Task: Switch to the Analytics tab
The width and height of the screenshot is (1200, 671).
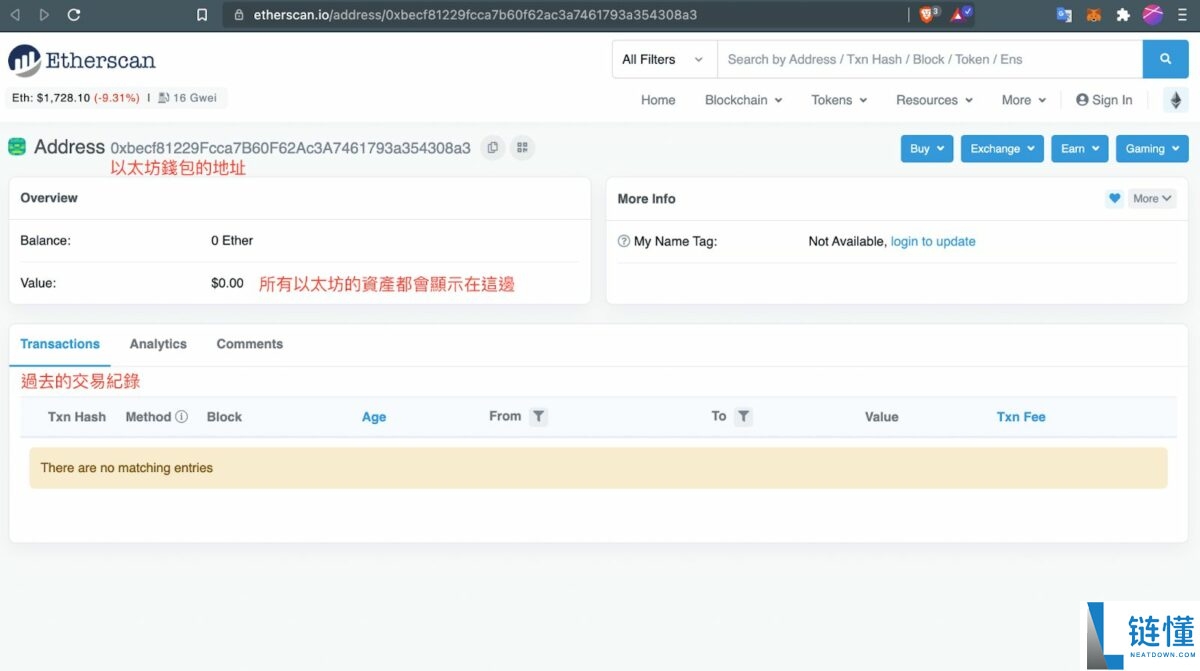Action: coord(157,343)
